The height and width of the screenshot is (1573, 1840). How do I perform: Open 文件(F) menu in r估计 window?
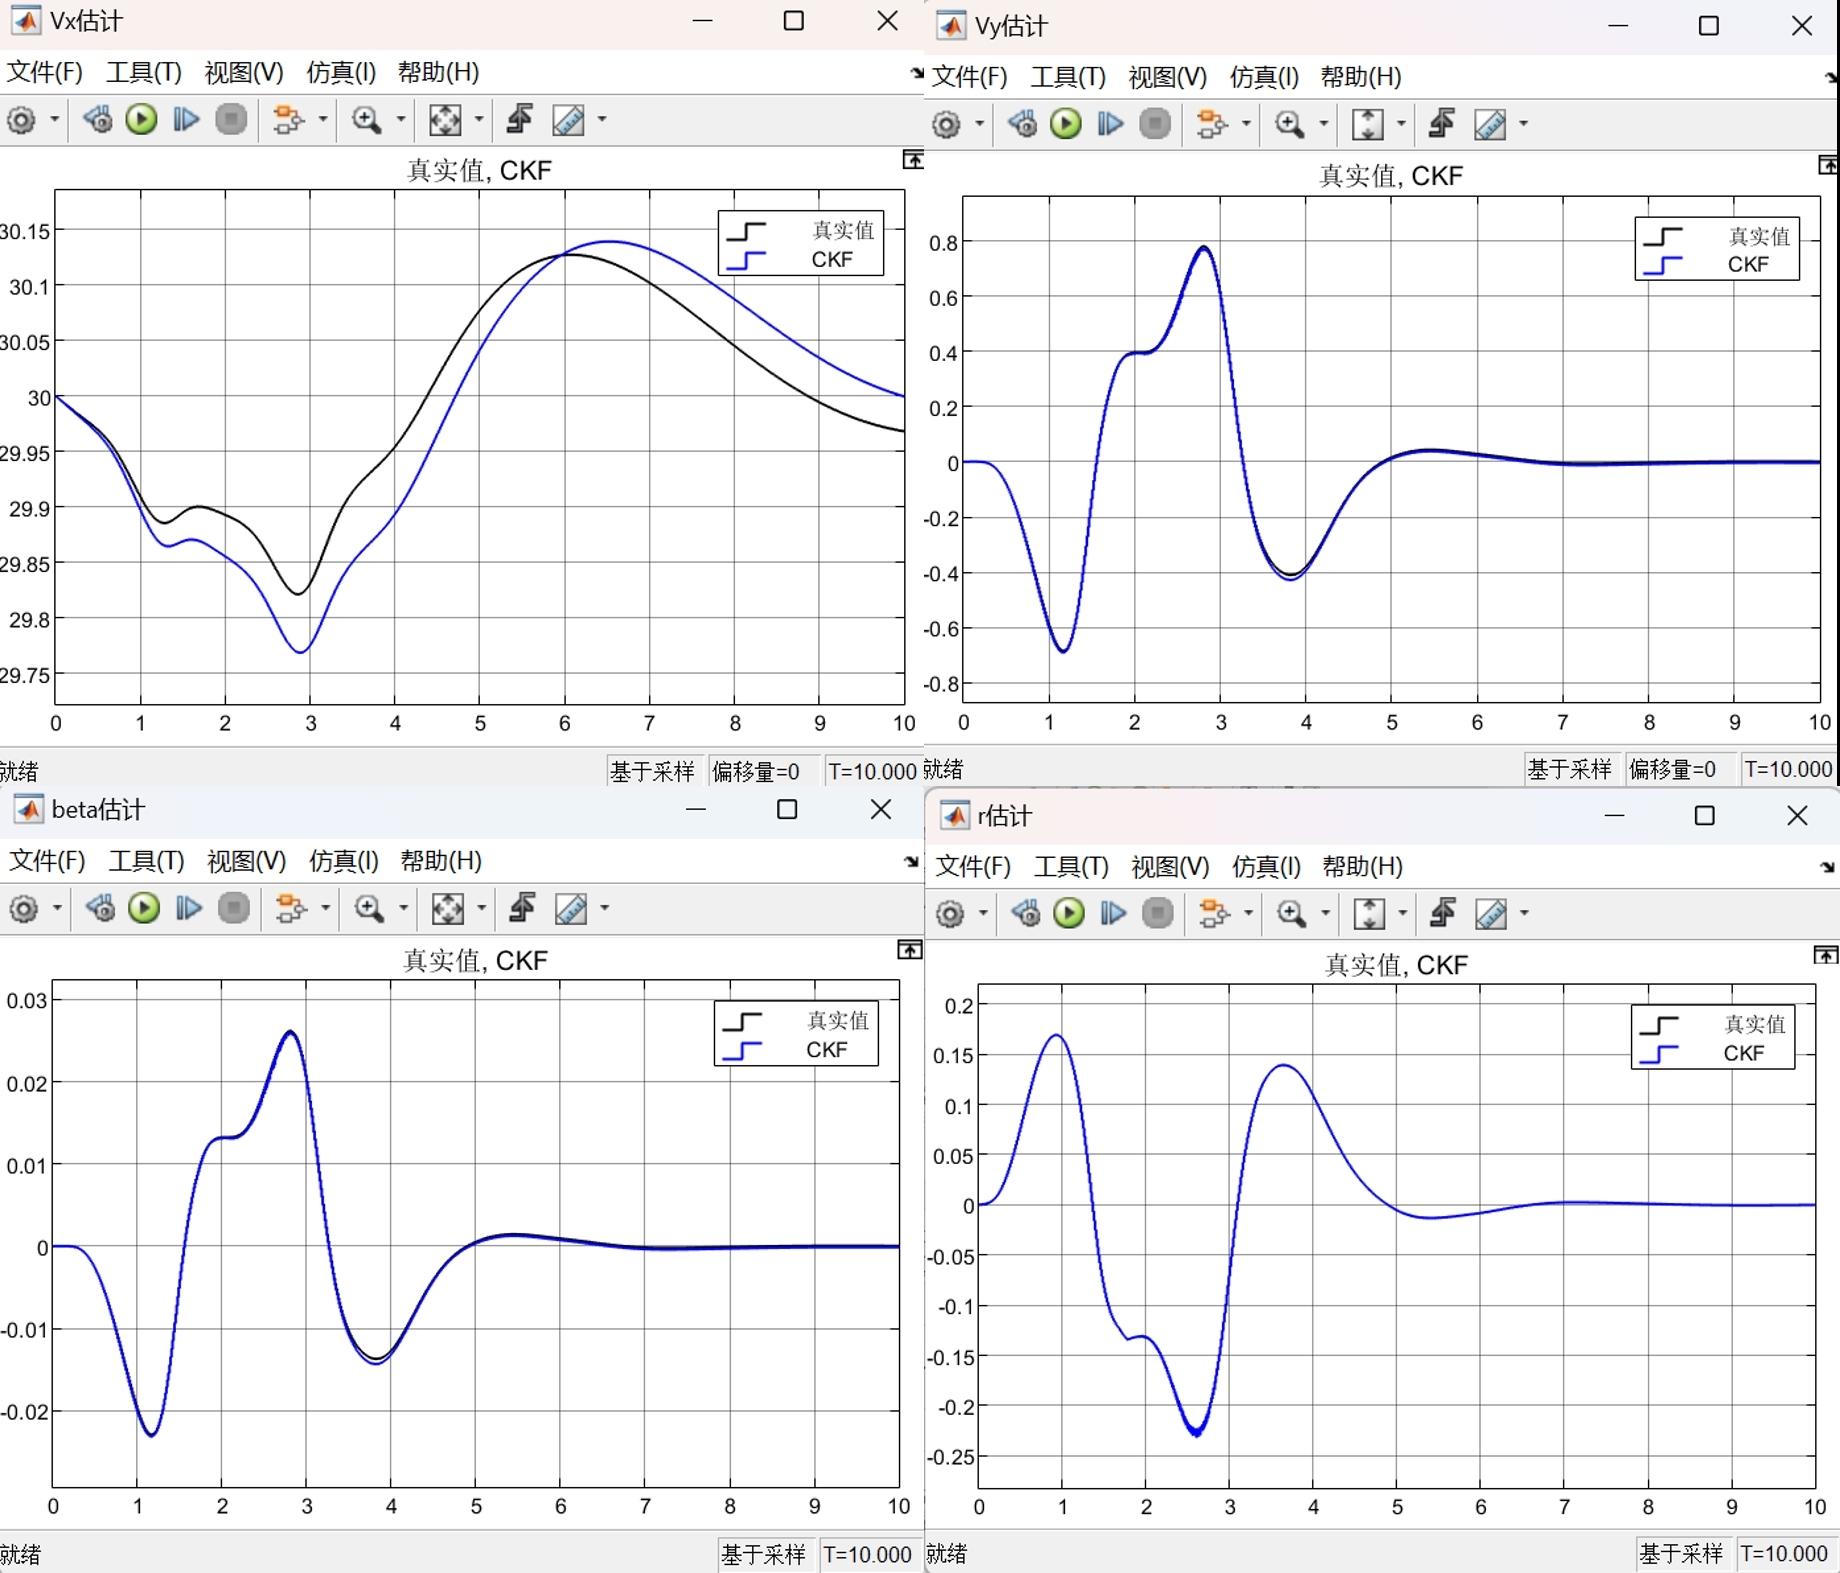[973, 866]
